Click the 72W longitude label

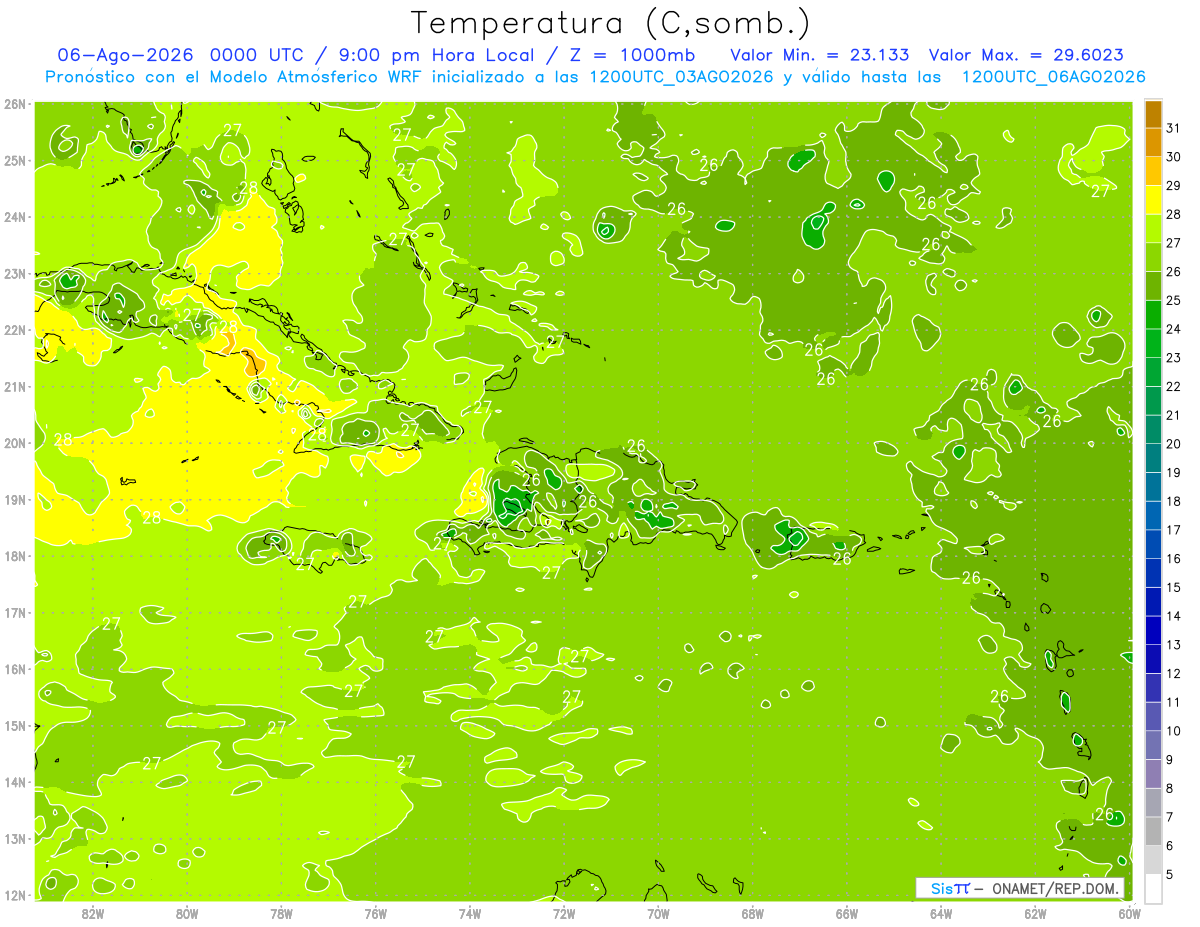(x=564, y=914)
